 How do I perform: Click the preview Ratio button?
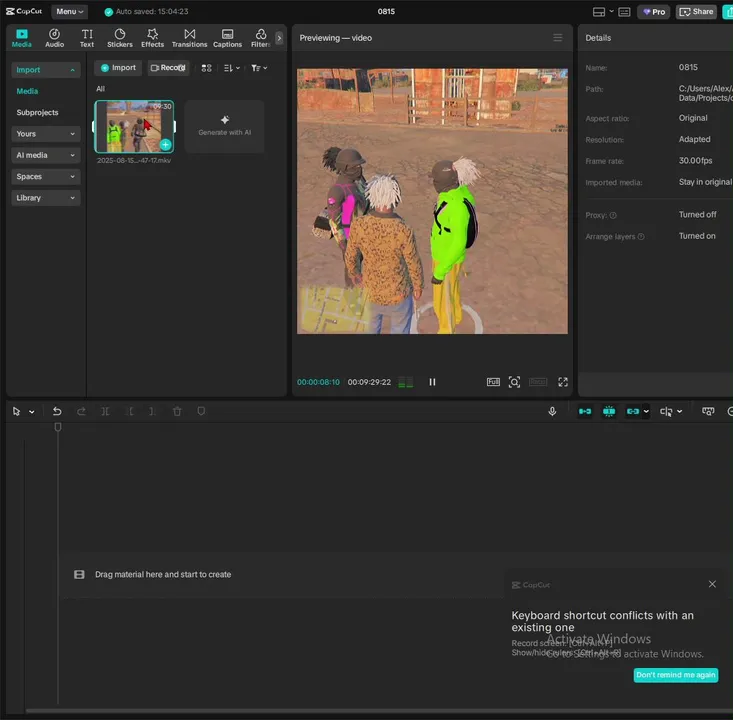[538, 382]
